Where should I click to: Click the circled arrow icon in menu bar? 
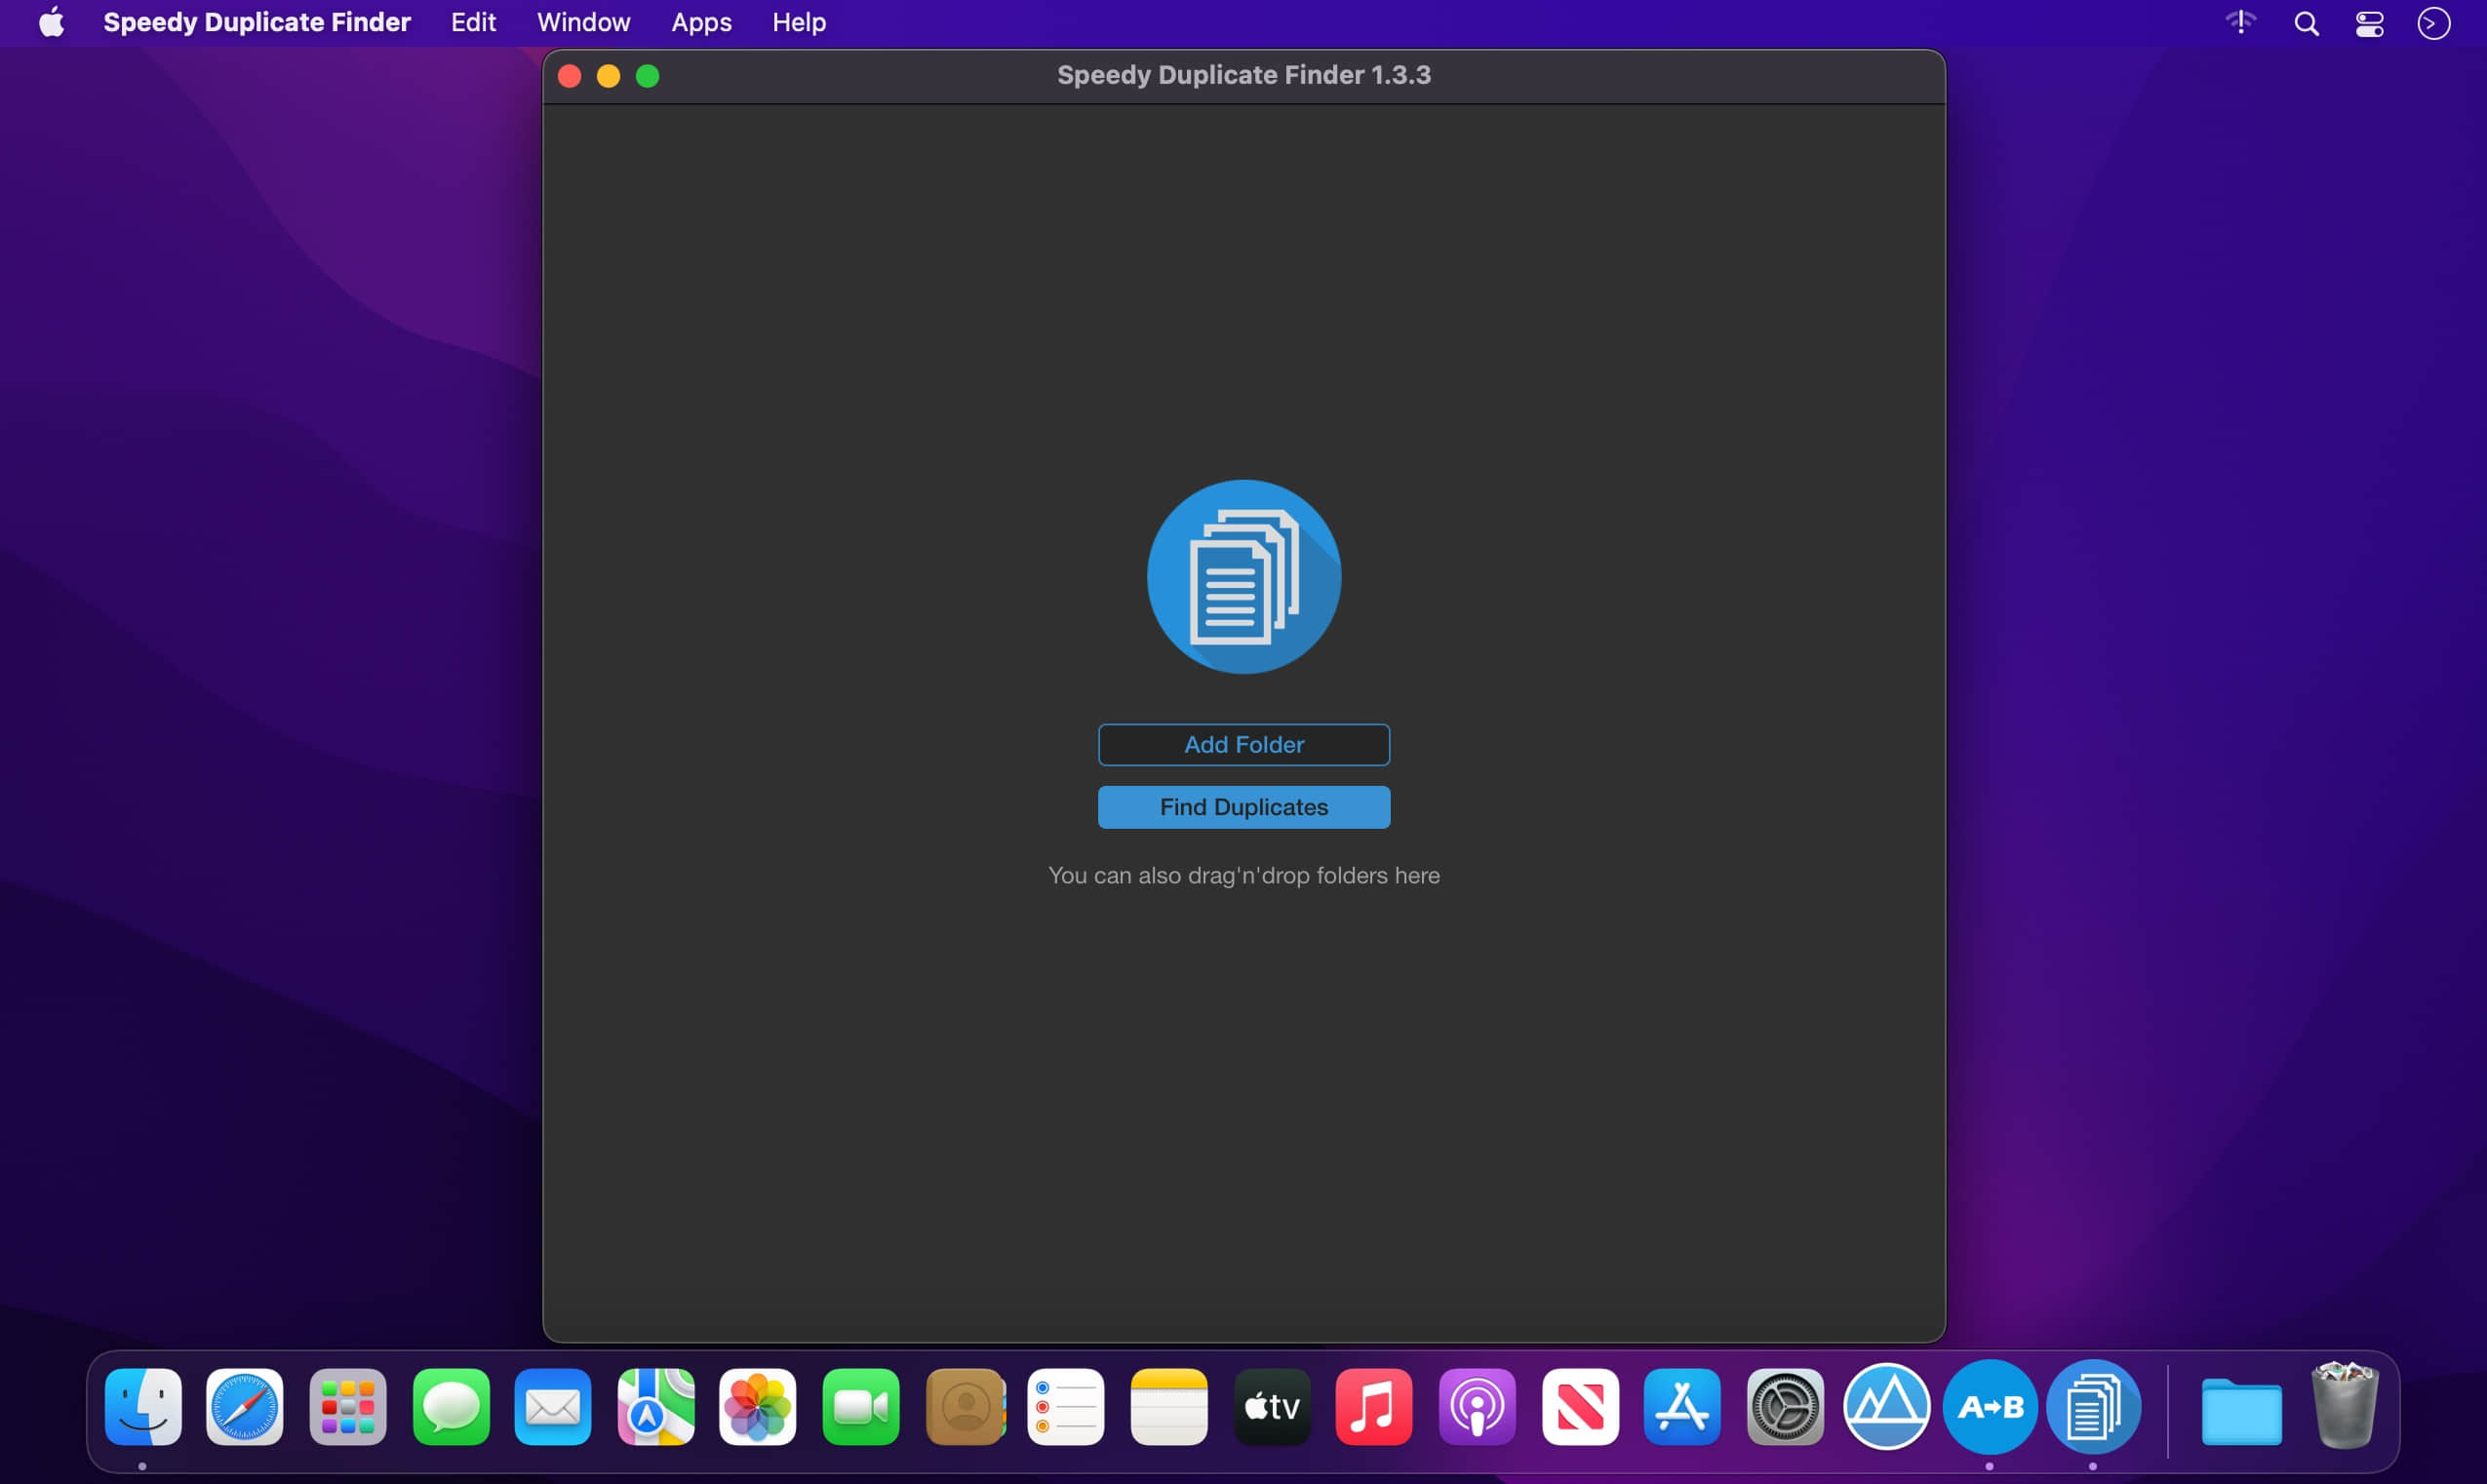pos(2434,23)
